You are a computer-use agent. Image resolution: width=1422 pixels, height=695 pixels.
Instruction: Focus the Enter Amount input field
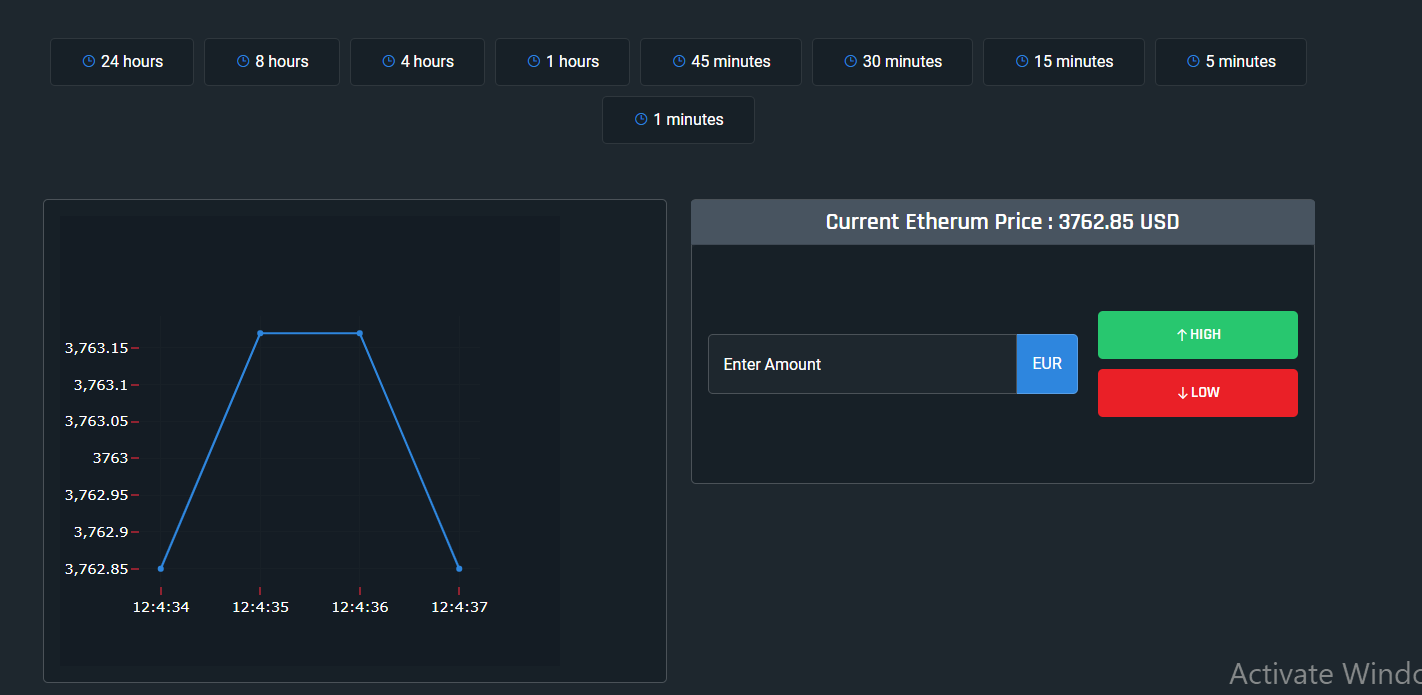tap(862, 364)
